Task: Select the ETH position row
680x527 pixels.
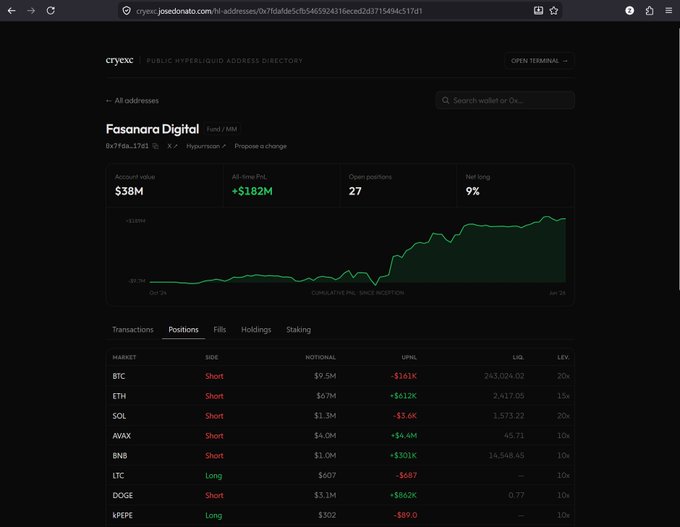Action: point(340,396)
